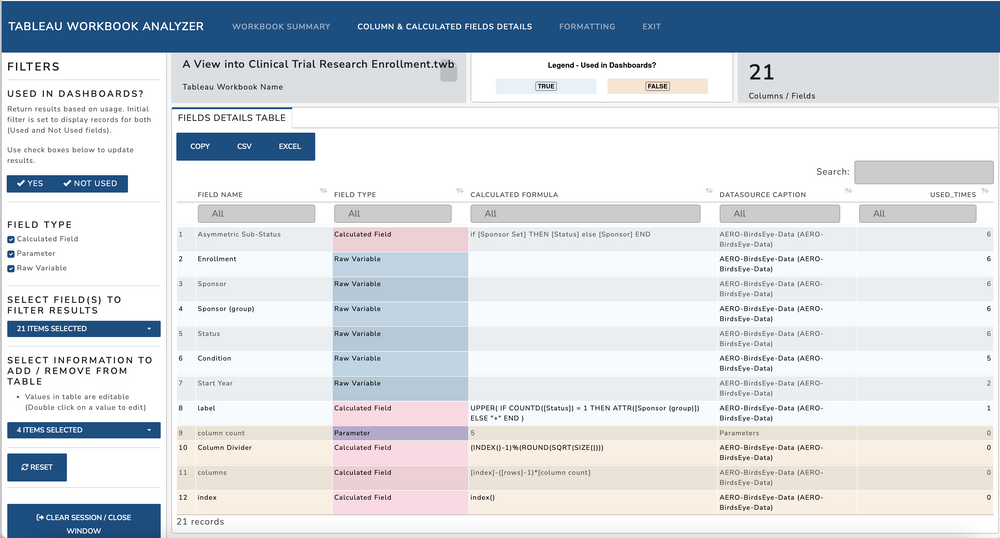Click the Reset button

click(37, 467)
